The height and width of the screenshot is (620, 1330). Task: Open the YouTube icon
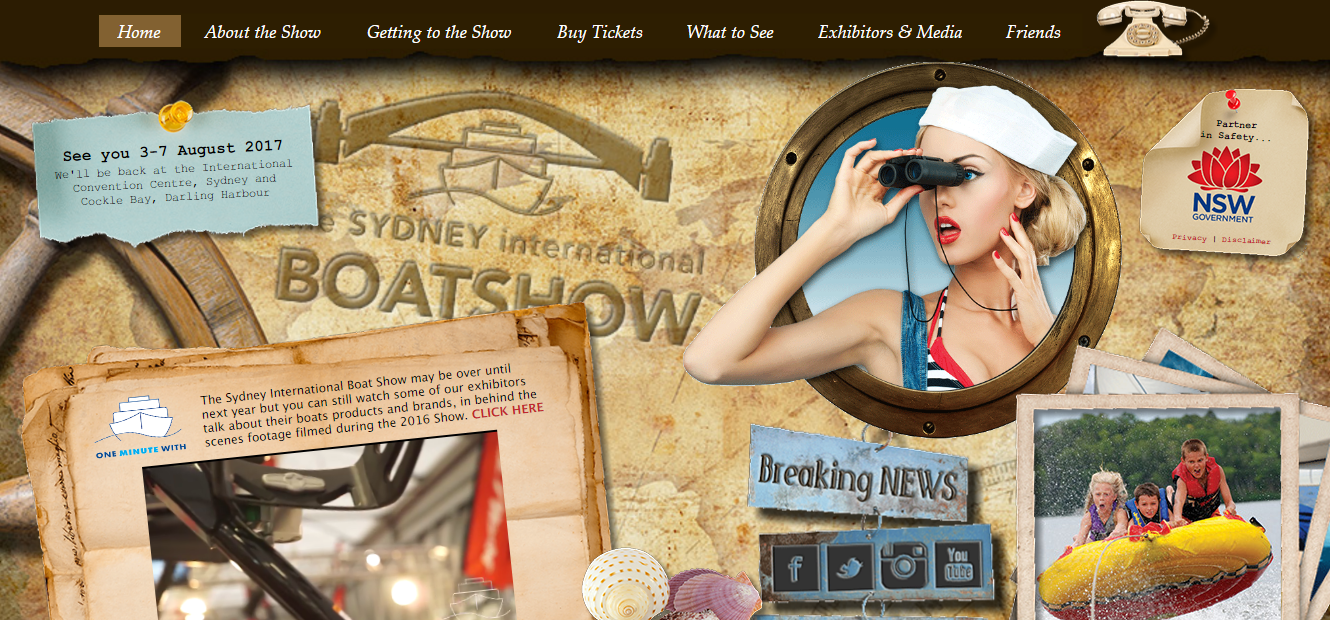coord(958,565)
